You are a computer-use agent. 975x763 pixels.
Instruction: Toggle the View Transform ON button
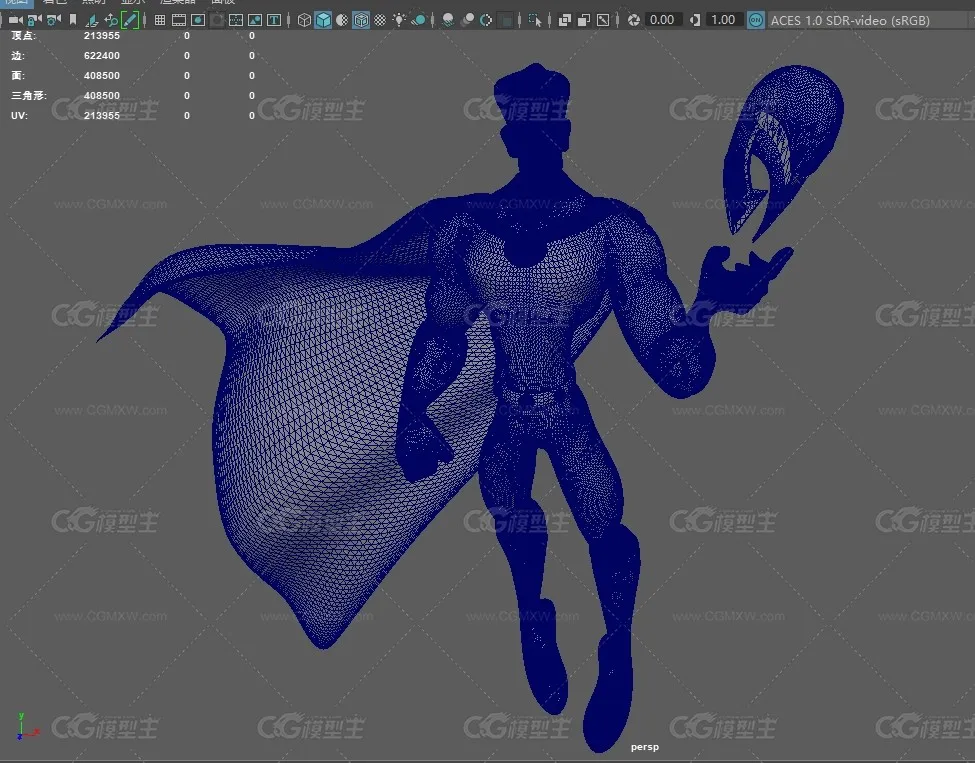756,20
